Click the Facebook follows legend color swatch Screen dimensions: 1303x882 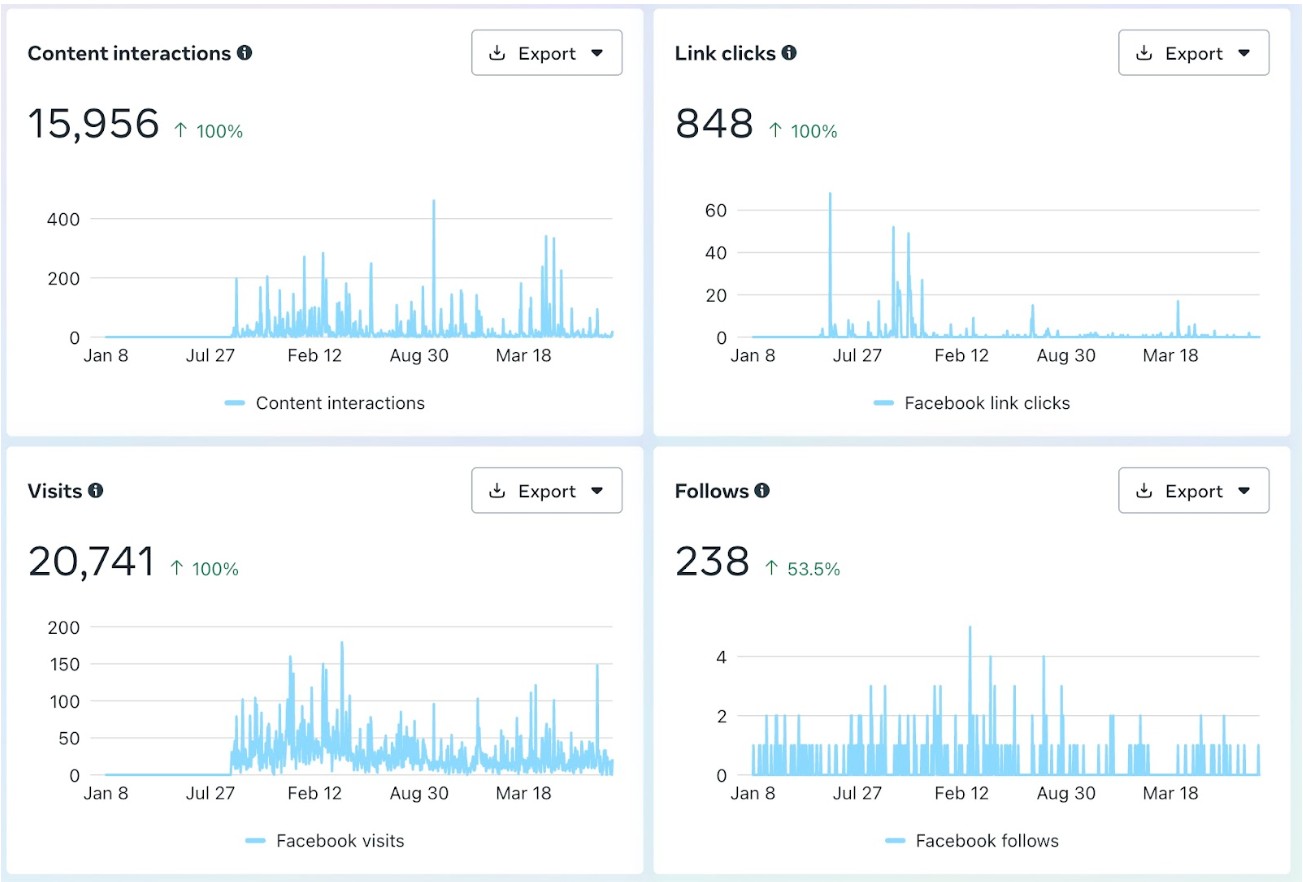pyautogui.click(x=895, y=841)
